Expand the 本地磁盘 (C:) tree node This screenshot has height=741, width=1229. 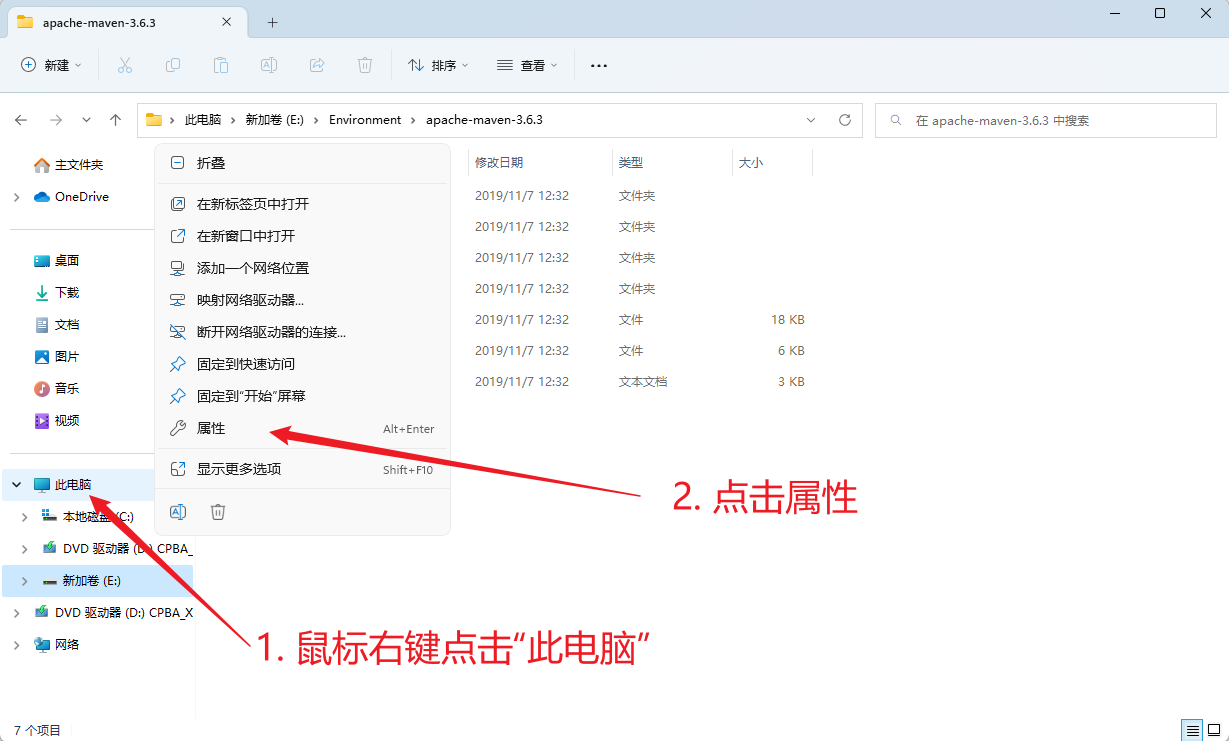coord(25,517)
